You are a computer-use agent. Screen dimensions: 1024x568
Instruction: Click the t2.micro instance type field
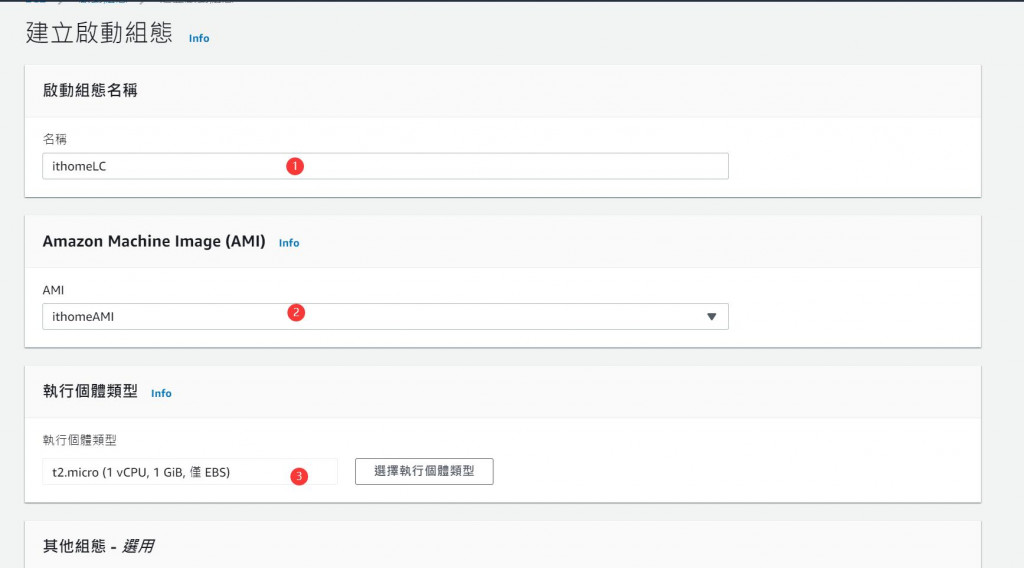coord(189,472)
